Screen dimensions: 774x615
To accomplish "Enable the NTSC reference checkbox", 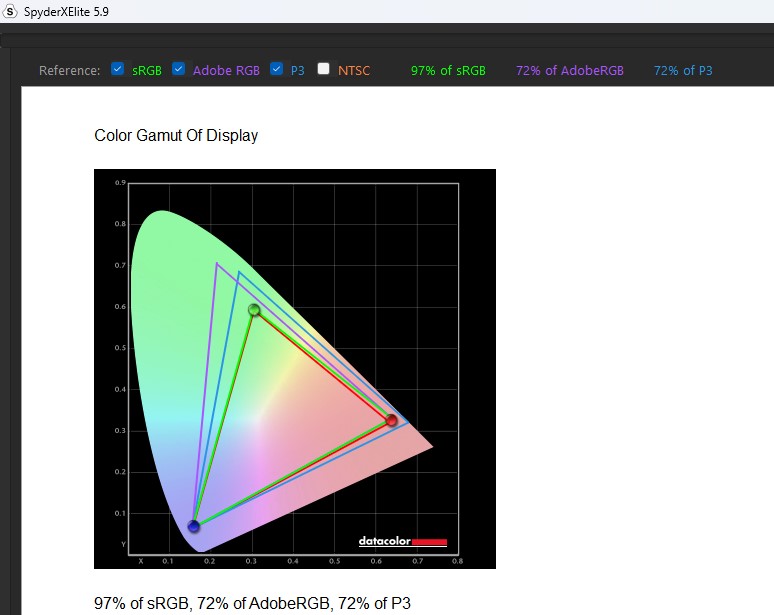I will click(324, 70).
